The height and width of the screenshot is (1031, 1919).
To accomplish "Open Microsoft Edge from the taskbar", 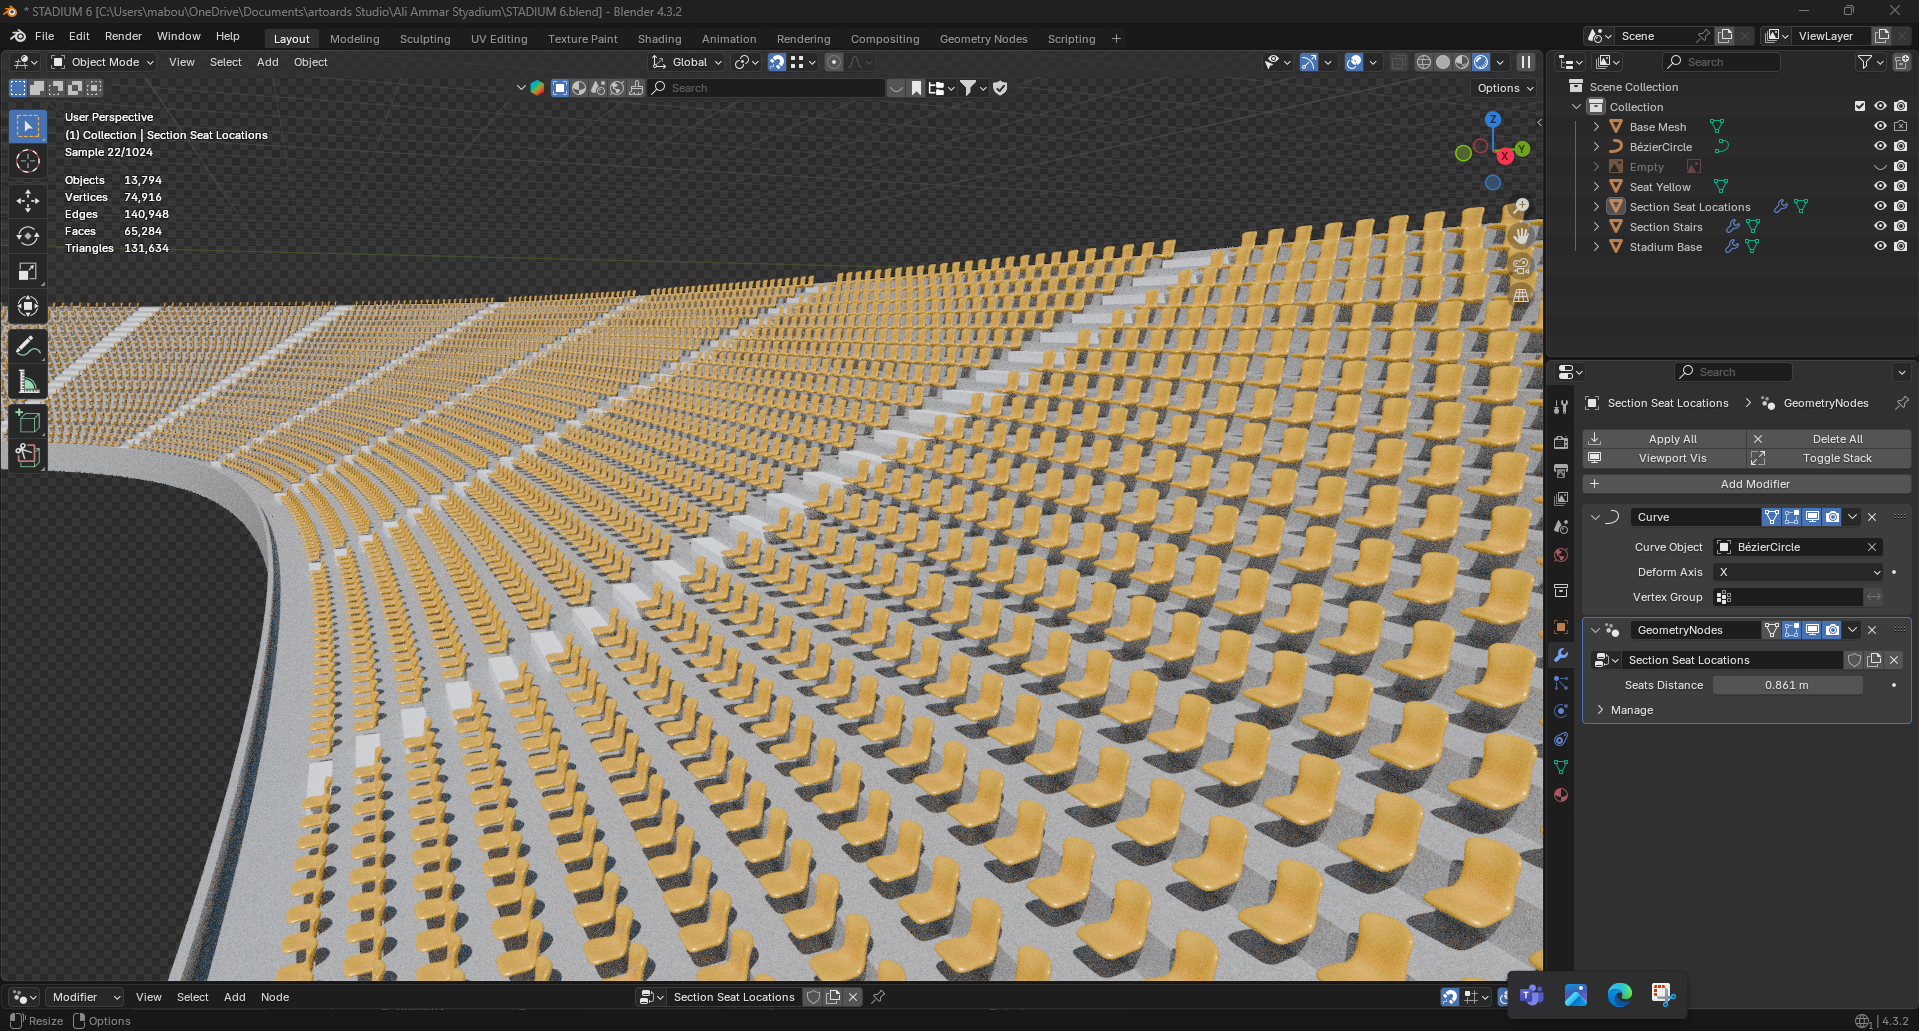I will [1619, 994].
